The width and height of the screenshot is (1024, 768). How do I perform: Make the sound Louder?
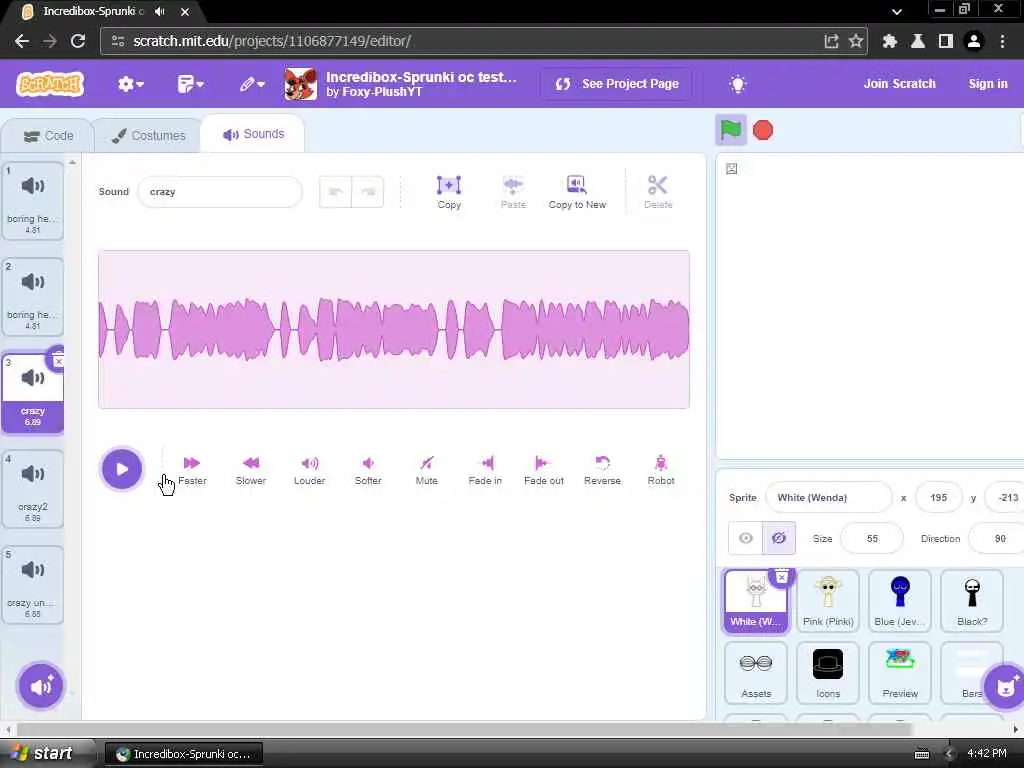(310, 470)
